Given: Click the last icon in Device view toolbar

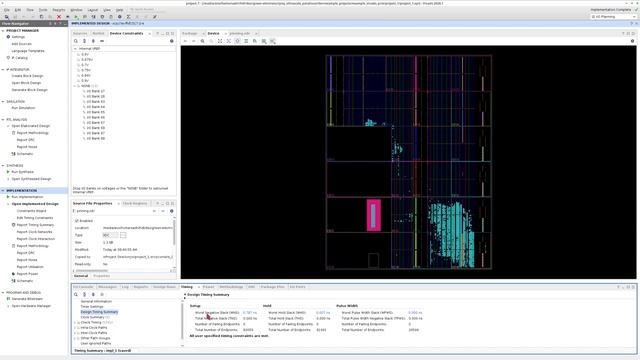Looking at the screenshot, I should 273,41.
